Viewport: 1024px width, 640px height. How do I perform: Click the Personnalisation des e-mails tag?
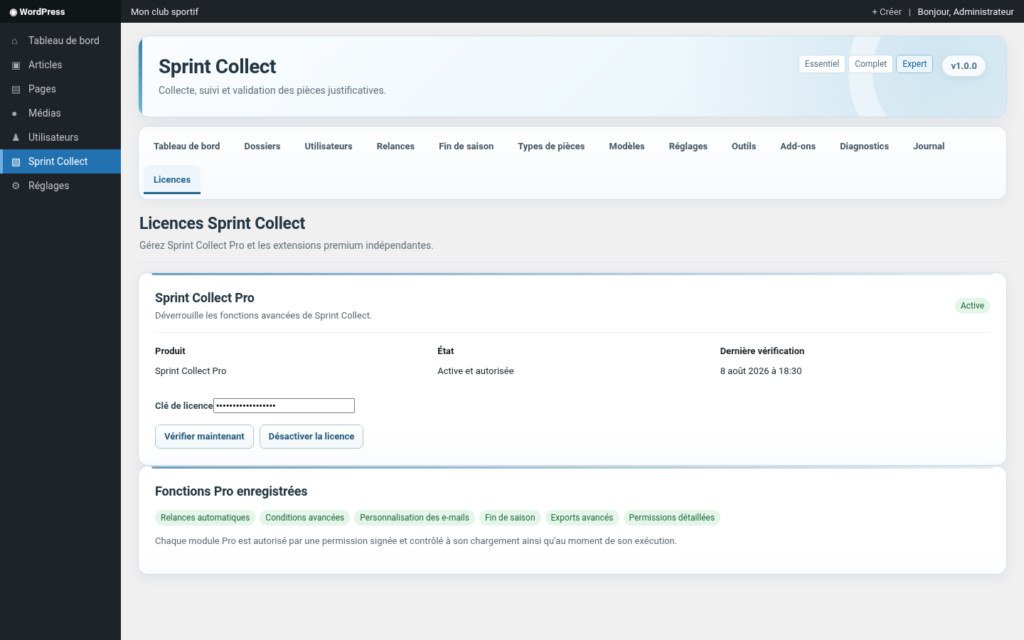[x=414, y=517]
